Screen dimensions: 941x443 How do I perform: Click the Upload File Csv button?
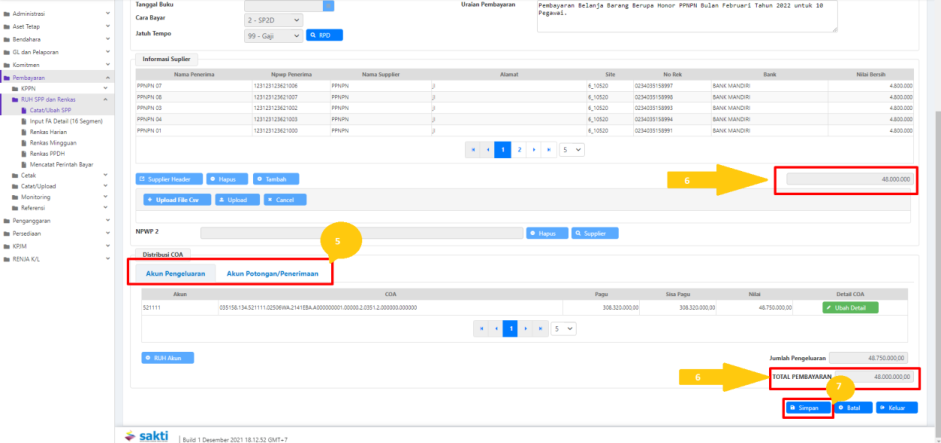pos(174,200)
